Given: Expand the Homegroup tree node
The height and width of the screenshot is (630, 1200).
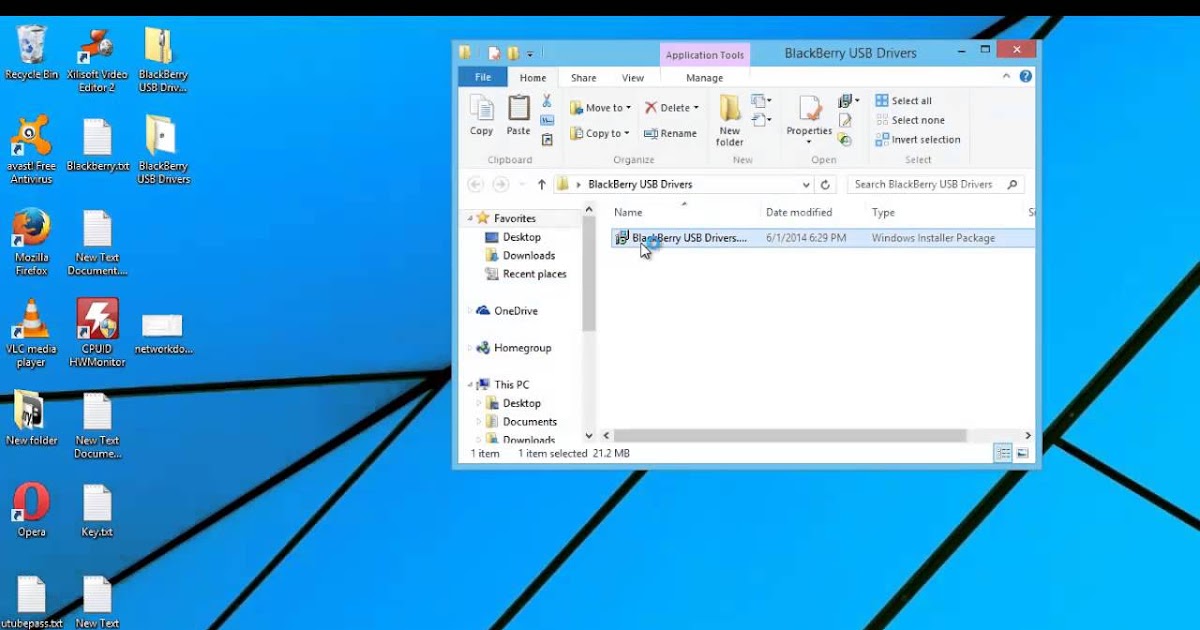Looking at the screenshot, I should (x=470, y=348).
